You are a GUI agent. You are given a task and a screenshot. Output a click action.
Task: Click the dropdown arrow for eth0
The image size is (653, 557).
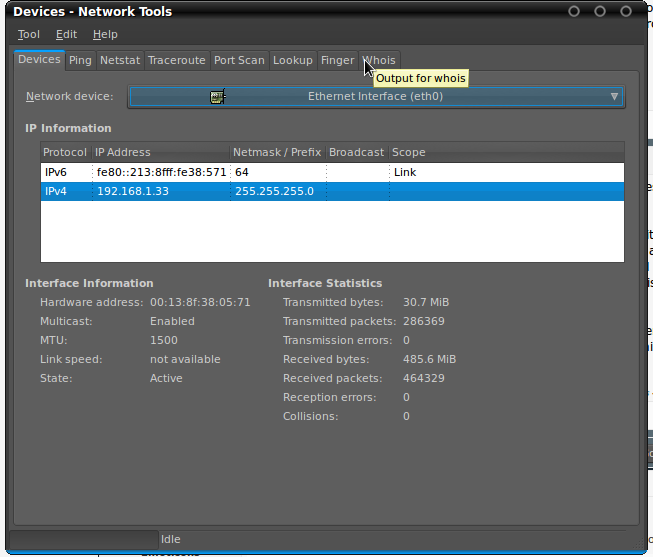pos(614,97)
